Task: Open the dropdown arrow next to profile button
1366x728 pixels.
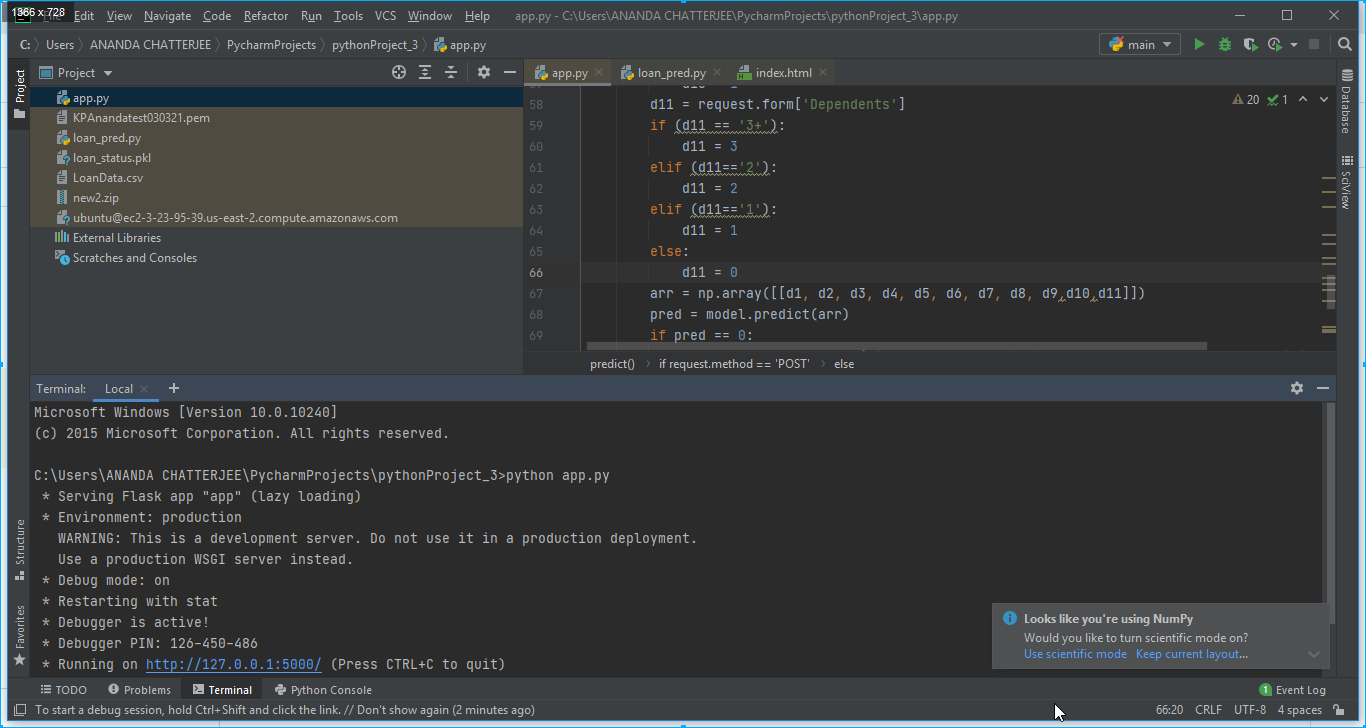Action: 1293,45
